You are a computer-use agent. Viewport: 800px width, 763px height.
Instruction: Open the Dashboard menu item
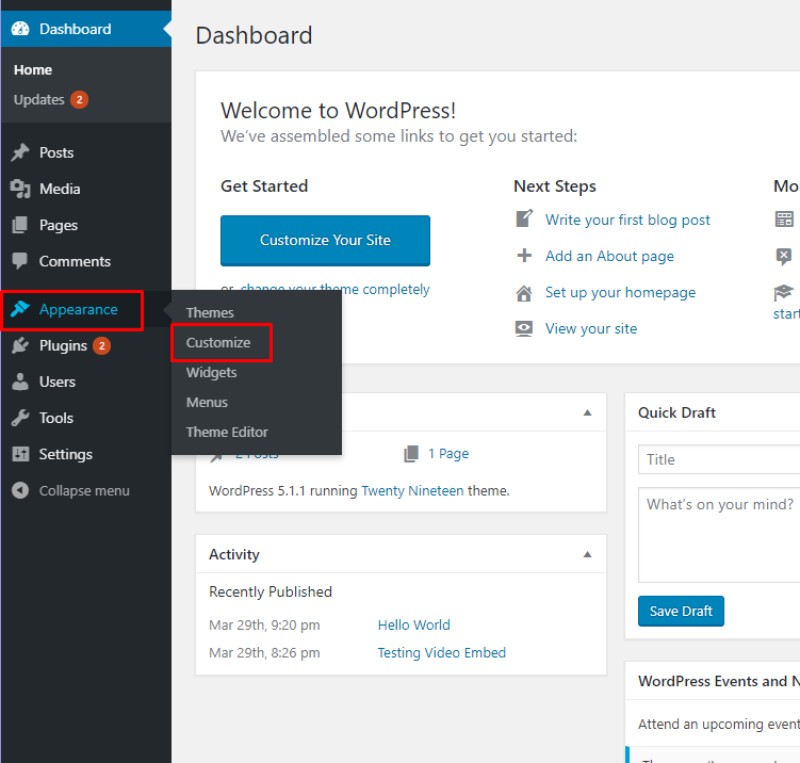pyautogui.click(x=86, y=29)
